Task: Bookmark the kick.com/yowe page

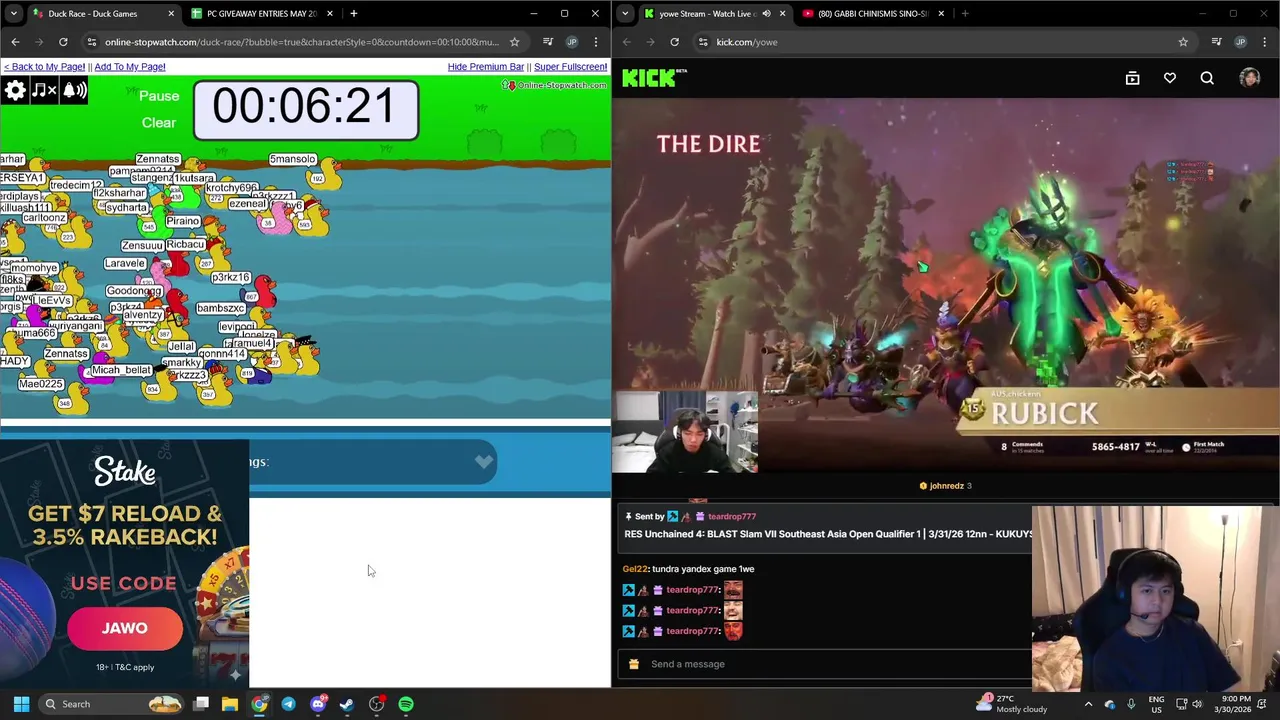Action: click(1183, 42)
